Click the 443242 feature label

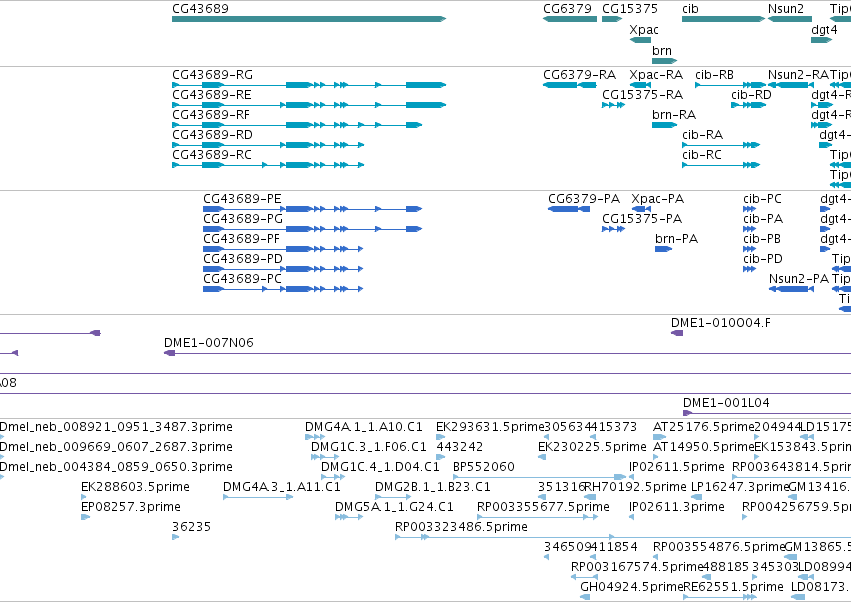[x=460, y=447]
